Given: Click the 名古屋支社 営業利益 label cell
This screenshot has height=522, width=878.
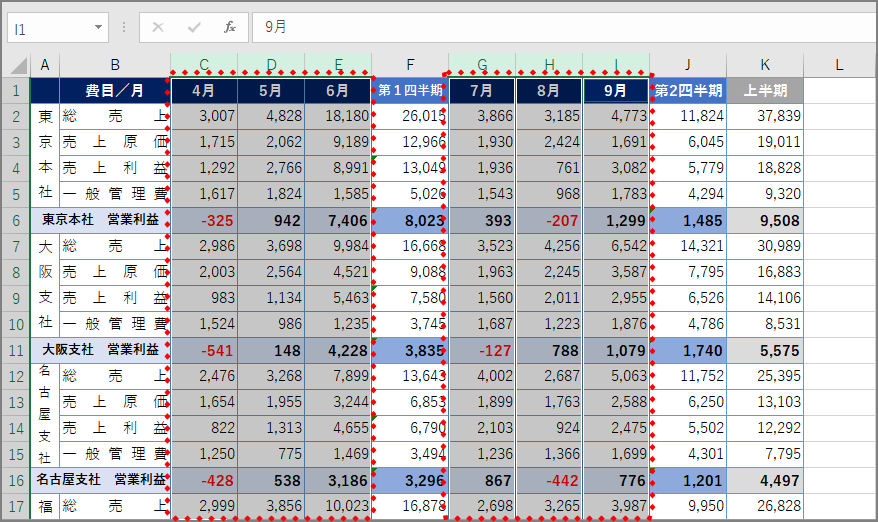Looking at the screenshot, I should (x=100, y=481).
